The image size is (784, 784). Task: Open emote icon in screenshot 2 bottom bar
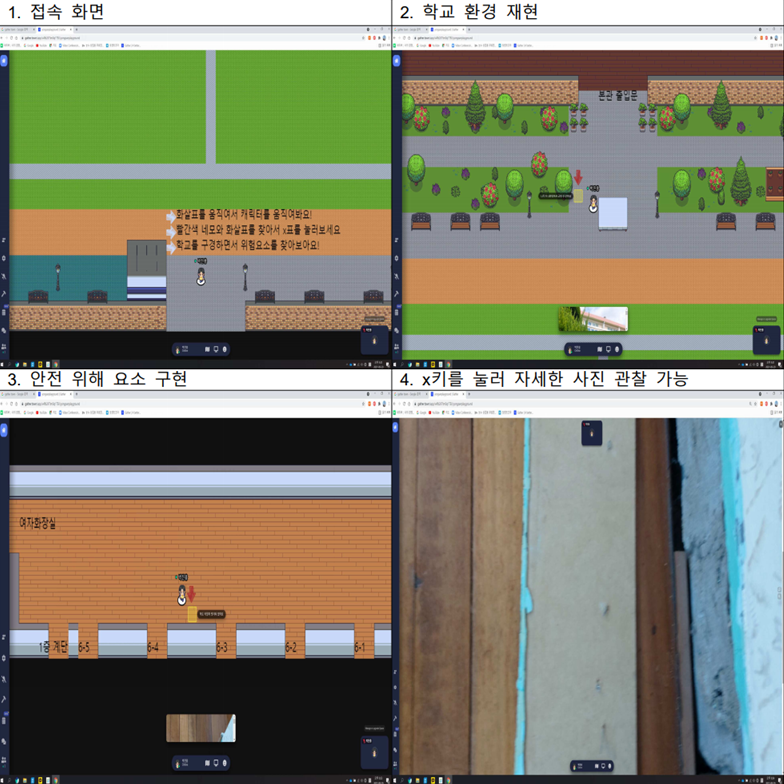click(616, 349)
